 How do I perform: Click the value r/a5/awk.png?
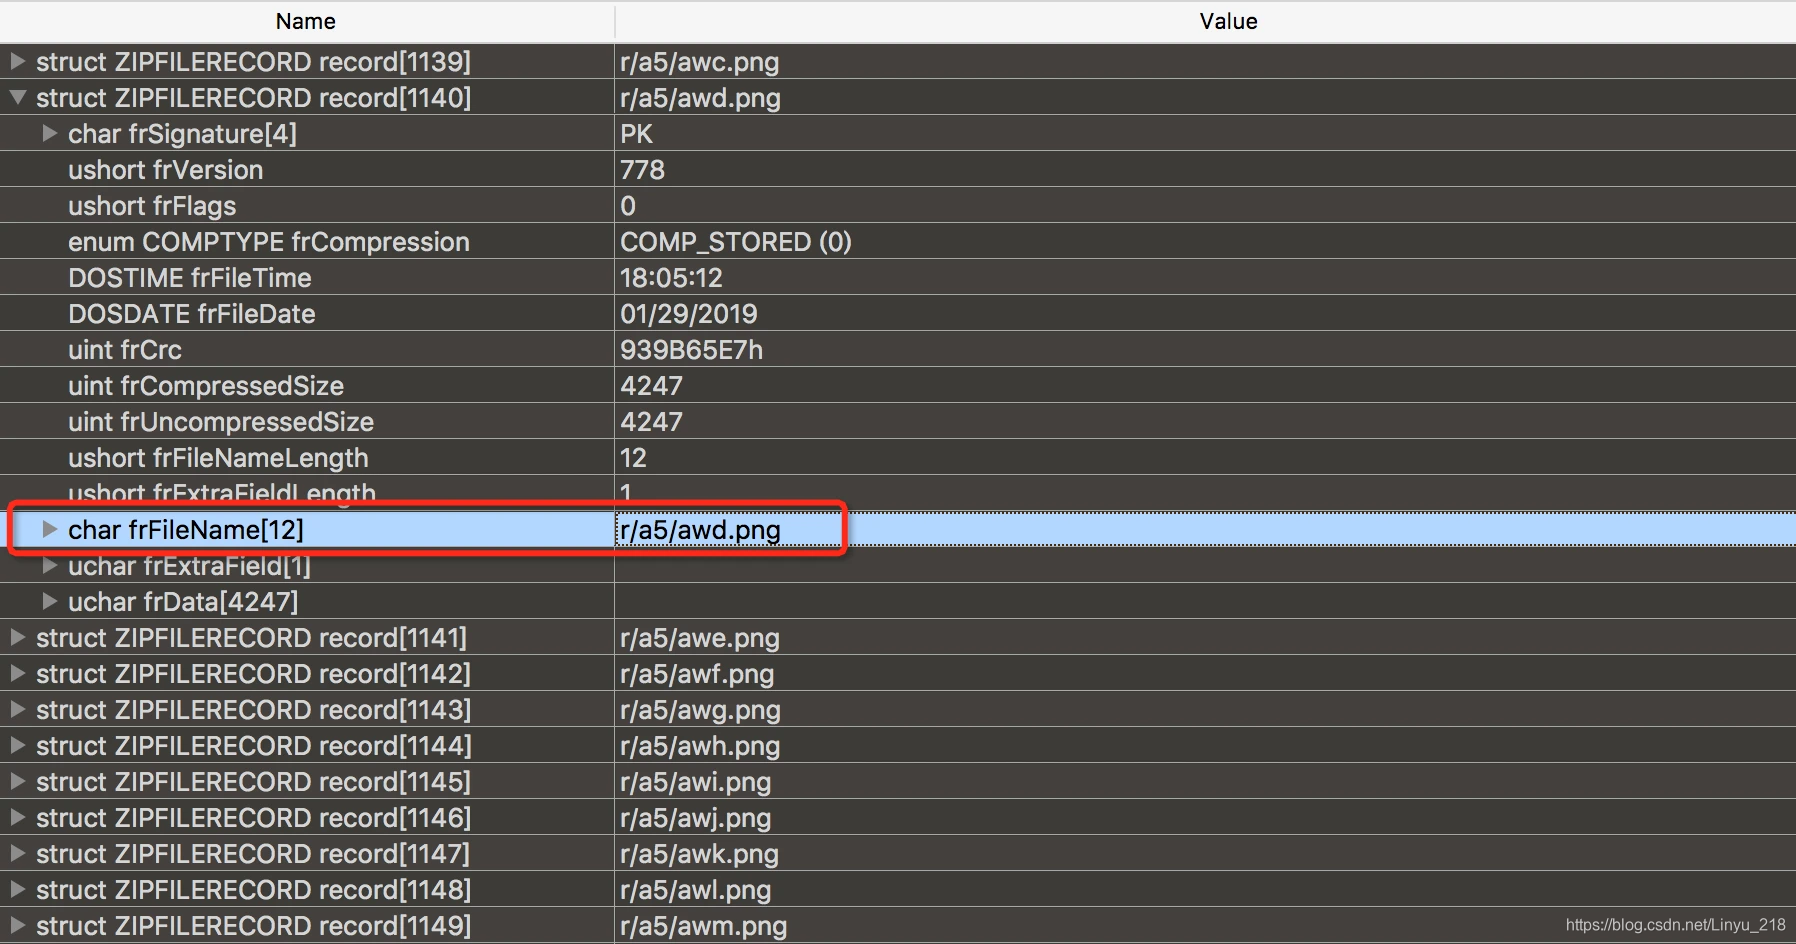[x=699, y=854]
